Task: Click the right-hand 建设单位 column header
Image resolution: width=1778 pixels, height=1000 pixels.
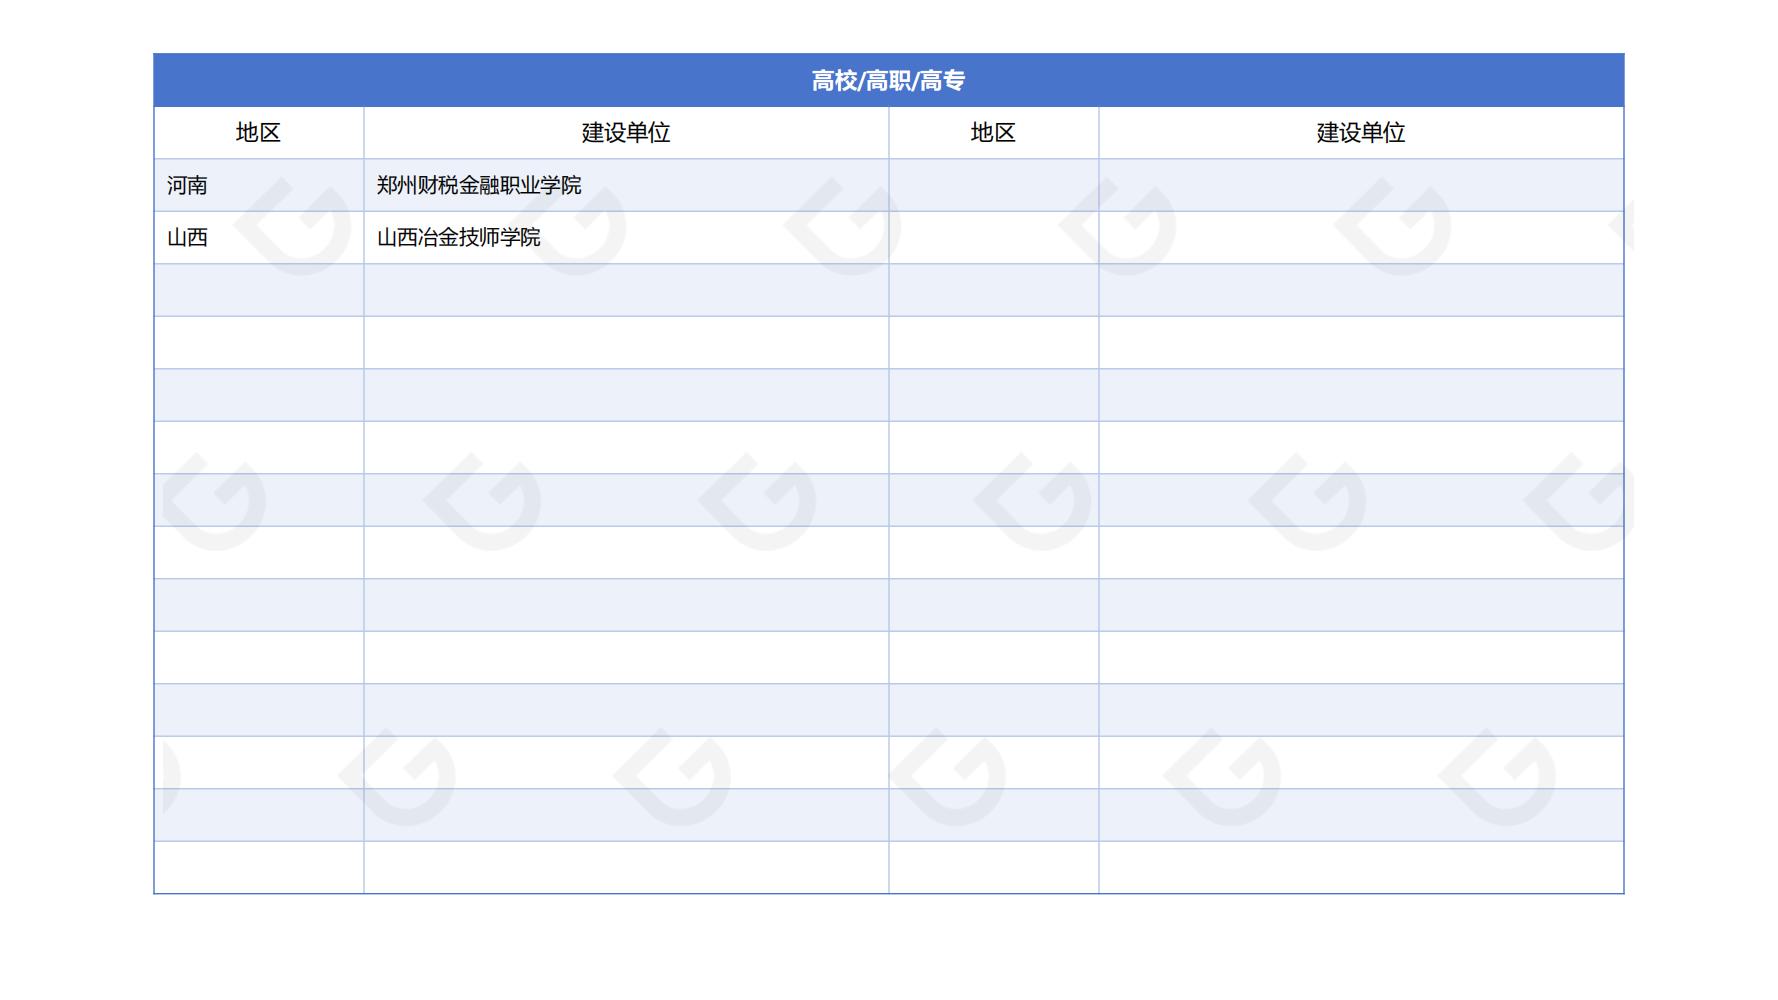Action: coord(1360,133)
